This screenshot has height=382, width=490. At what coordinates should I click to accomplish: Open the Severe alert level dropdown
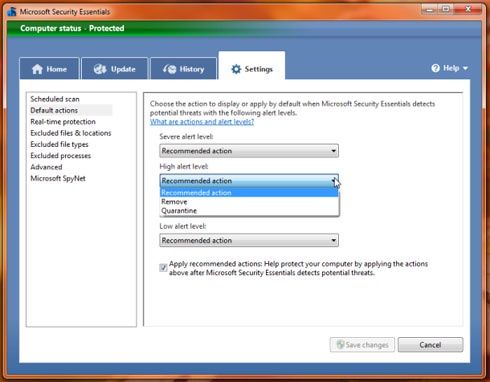click(249, 151)
